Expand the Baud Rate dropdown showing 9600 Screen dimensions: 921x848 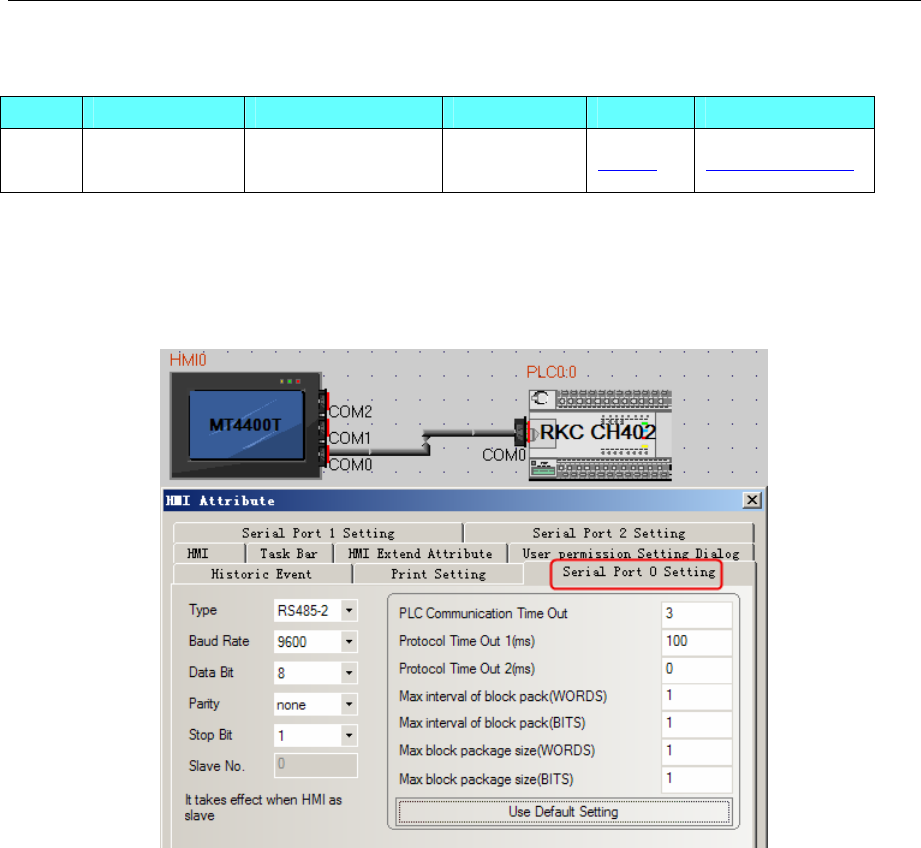coord(349,642)
